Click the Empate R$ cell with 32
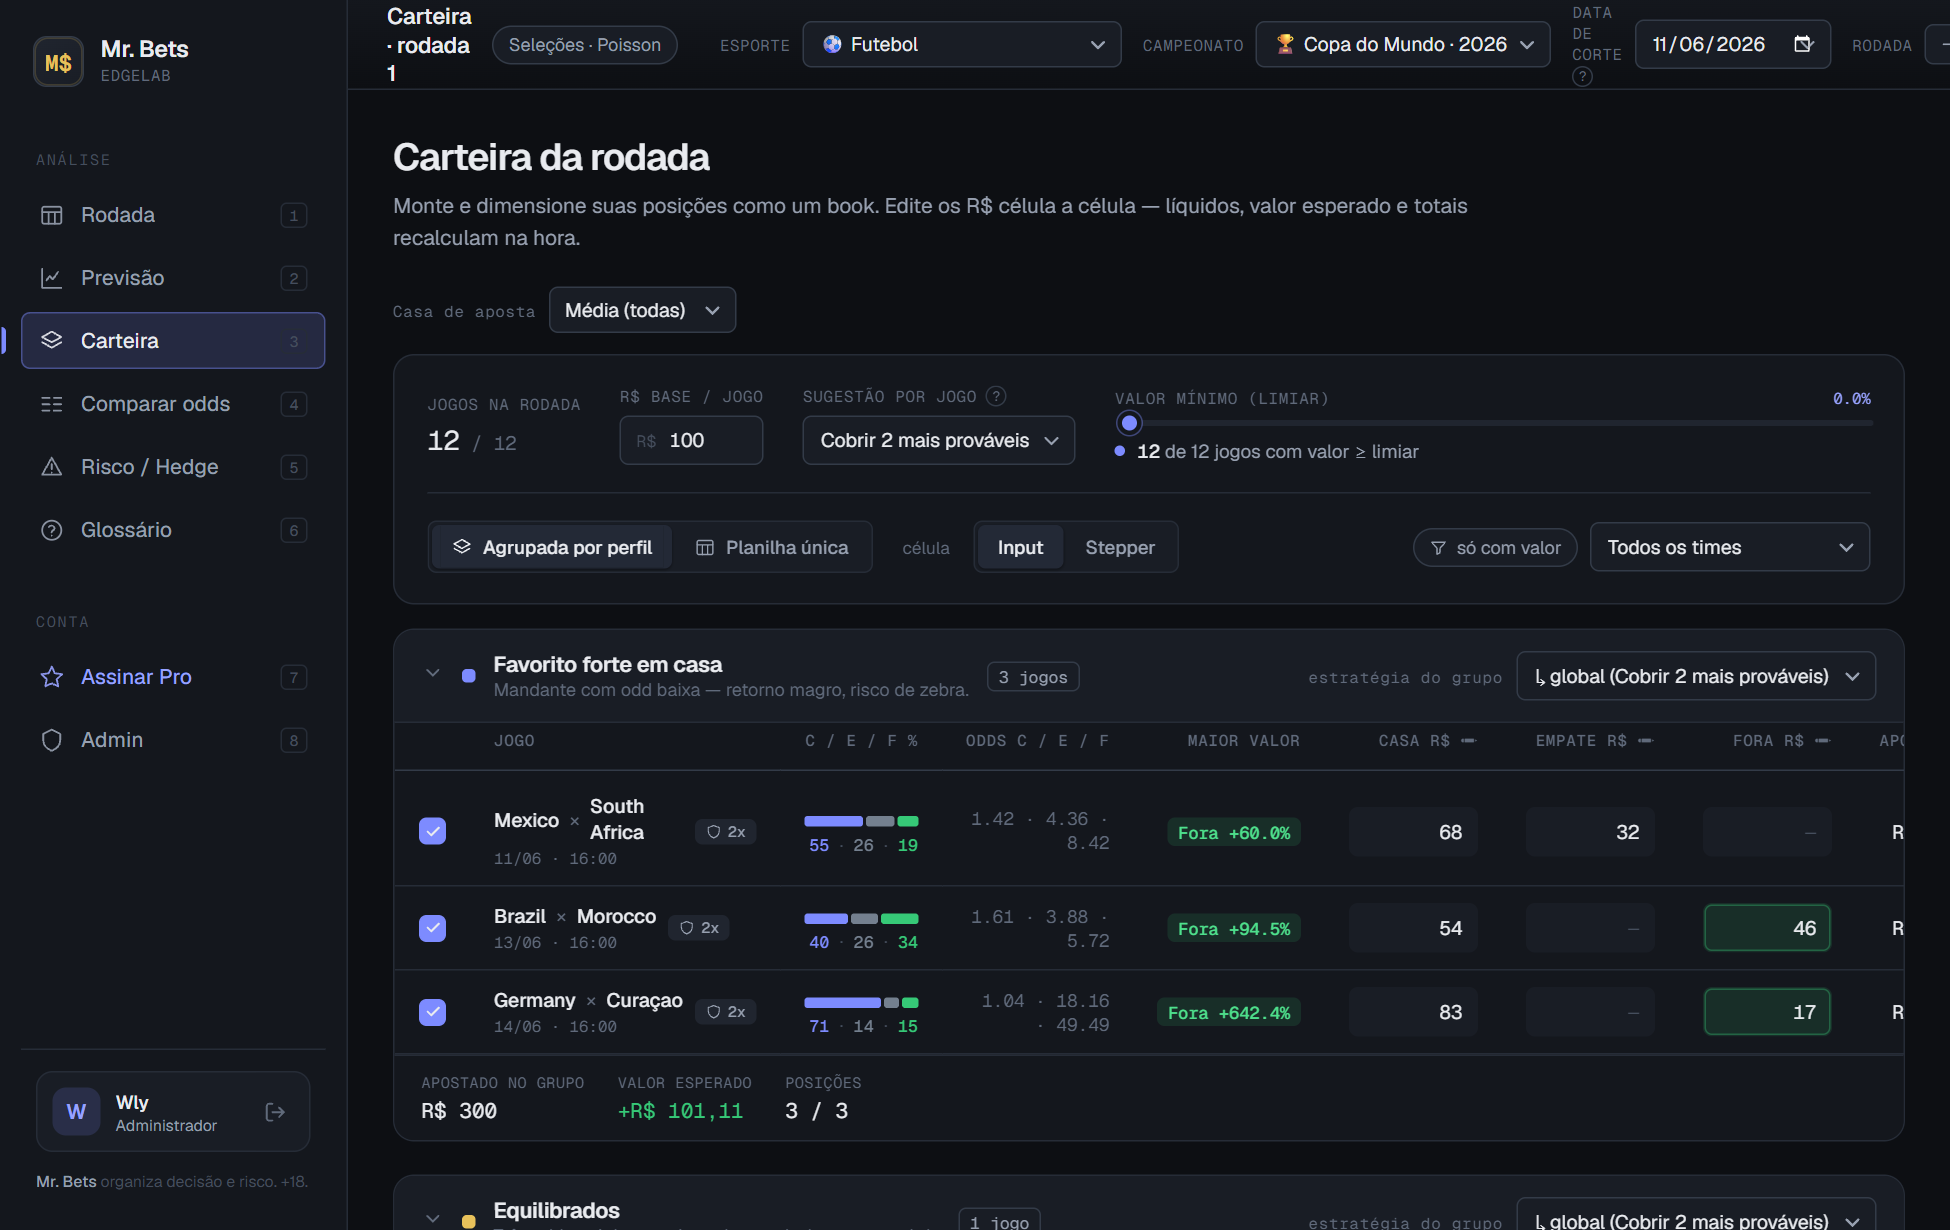Viewport: 1950px width, 1230px height. tap(1590, 832)
